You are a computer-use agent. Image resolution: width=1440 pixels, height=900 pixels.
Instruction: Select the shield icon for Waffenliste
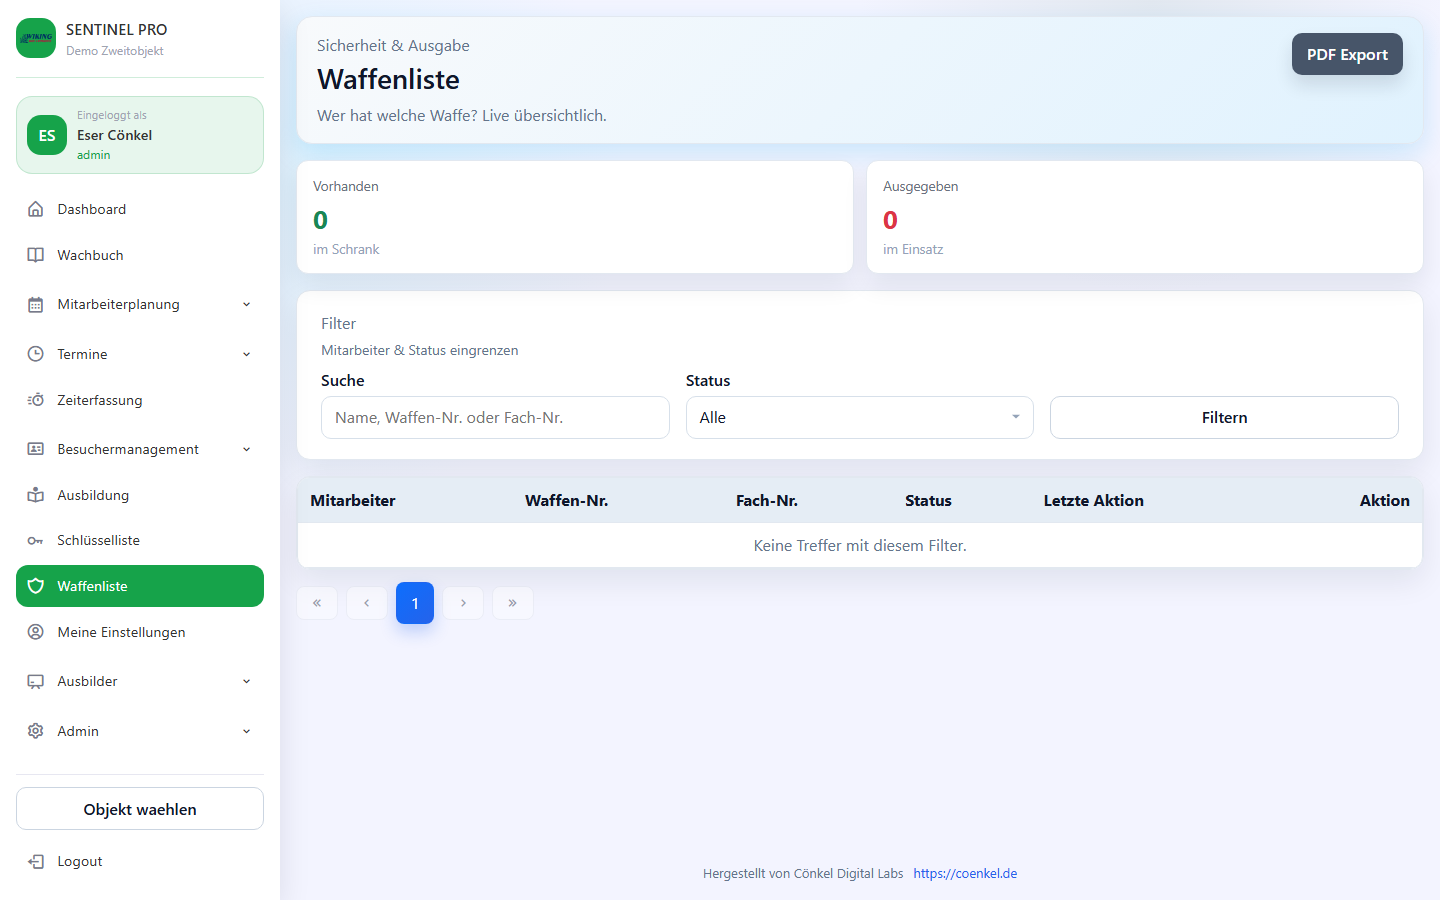pyautogui.click(x=35, y=586)
